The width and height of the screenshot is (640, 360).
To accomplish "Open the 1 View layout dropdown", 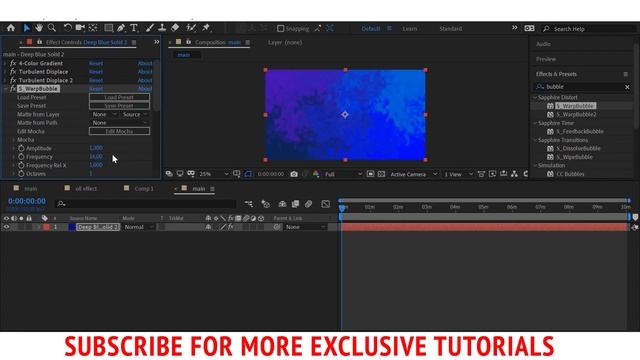I will coord(458,174).
